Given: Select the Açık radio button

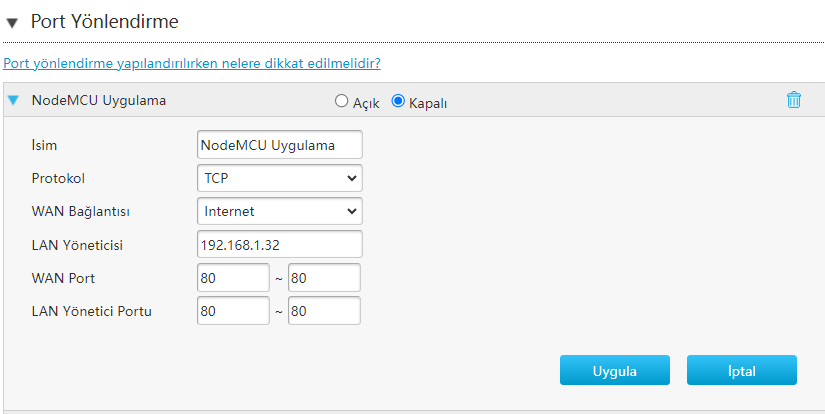Looking at the screenshot, I should point(341,101).
